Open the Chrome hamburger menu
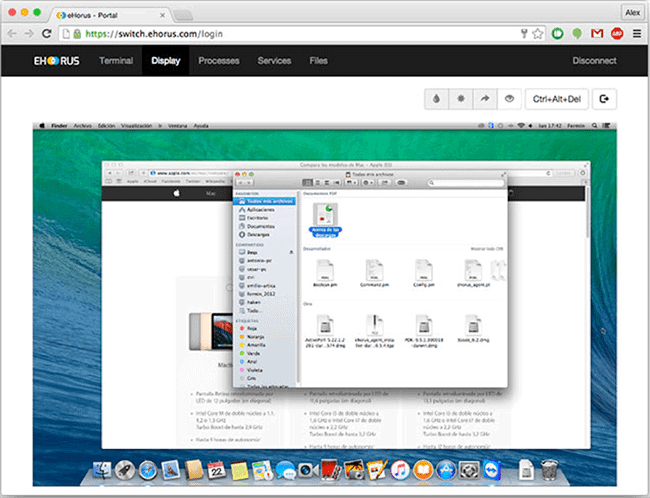Image resolution: width=650 pixels, height=498 pixels. 637,34
